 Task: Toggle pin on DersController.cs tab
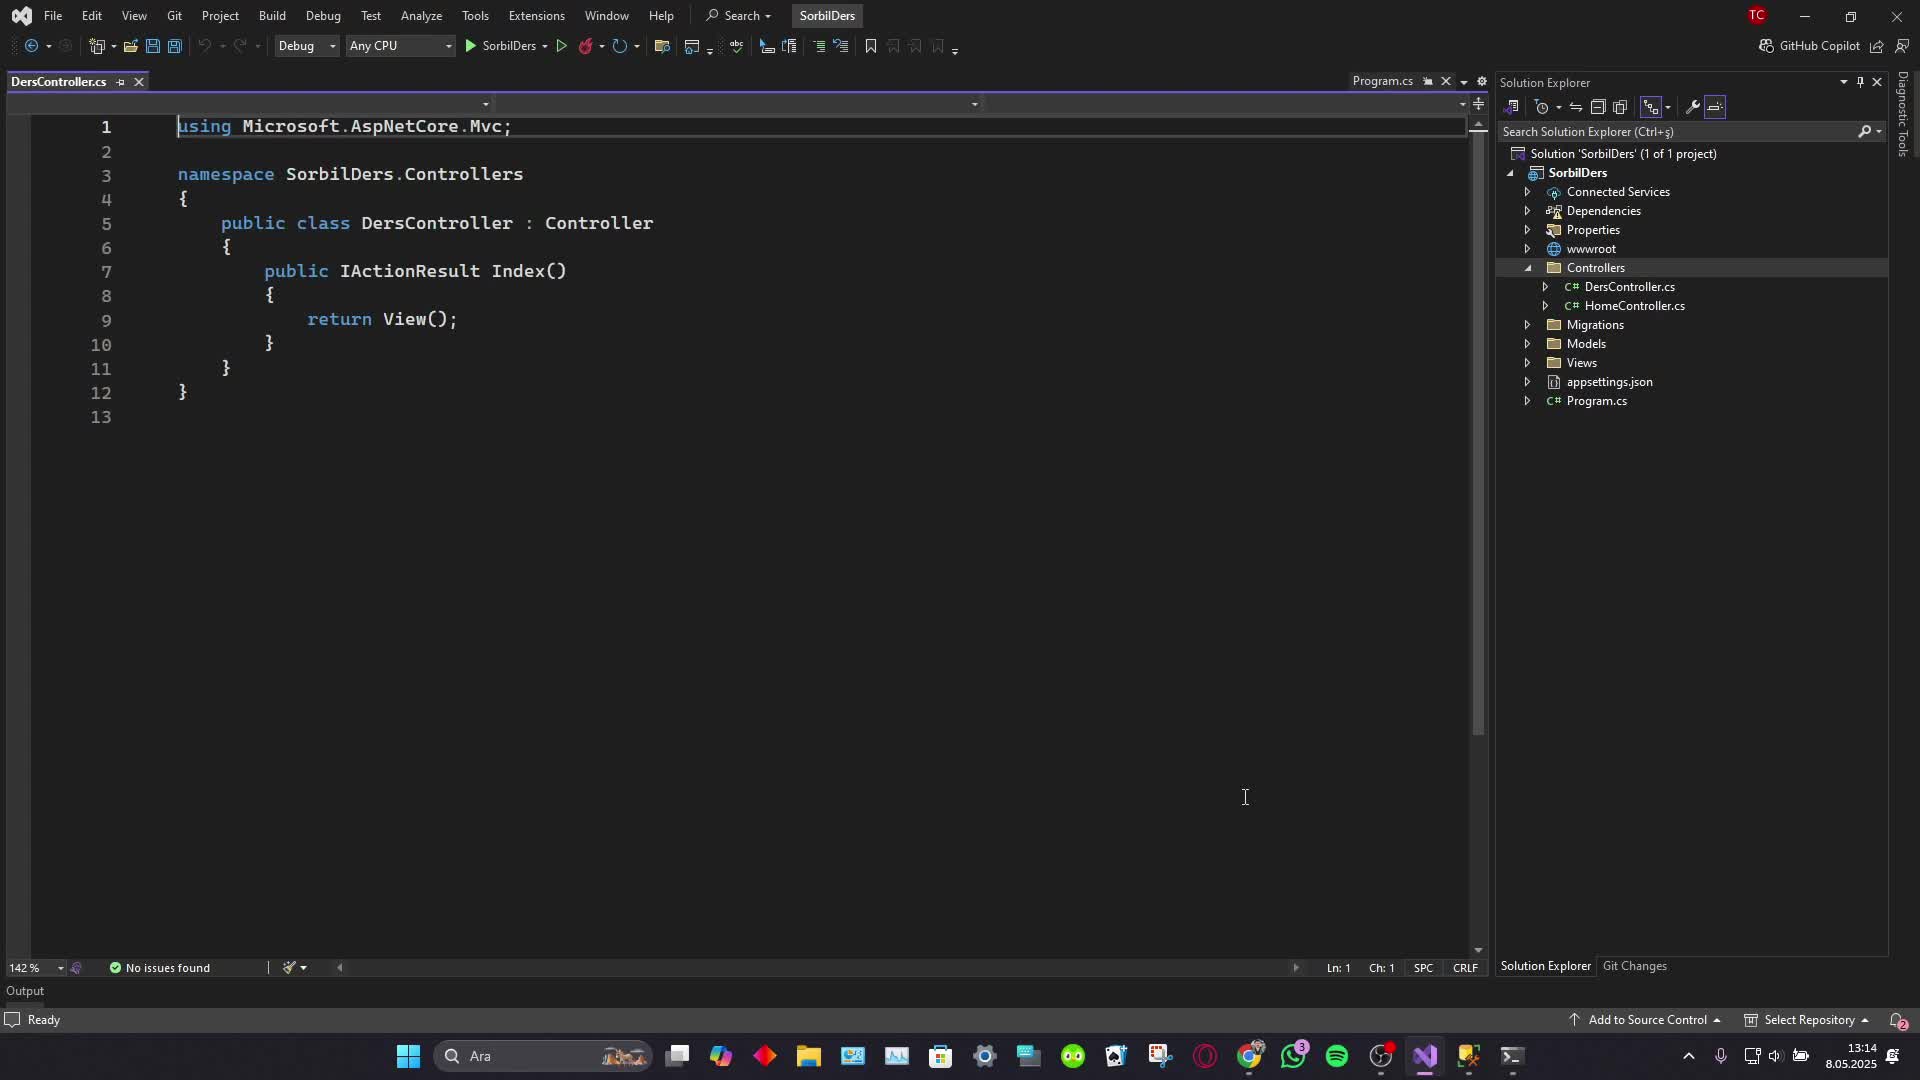click(120, 82)
